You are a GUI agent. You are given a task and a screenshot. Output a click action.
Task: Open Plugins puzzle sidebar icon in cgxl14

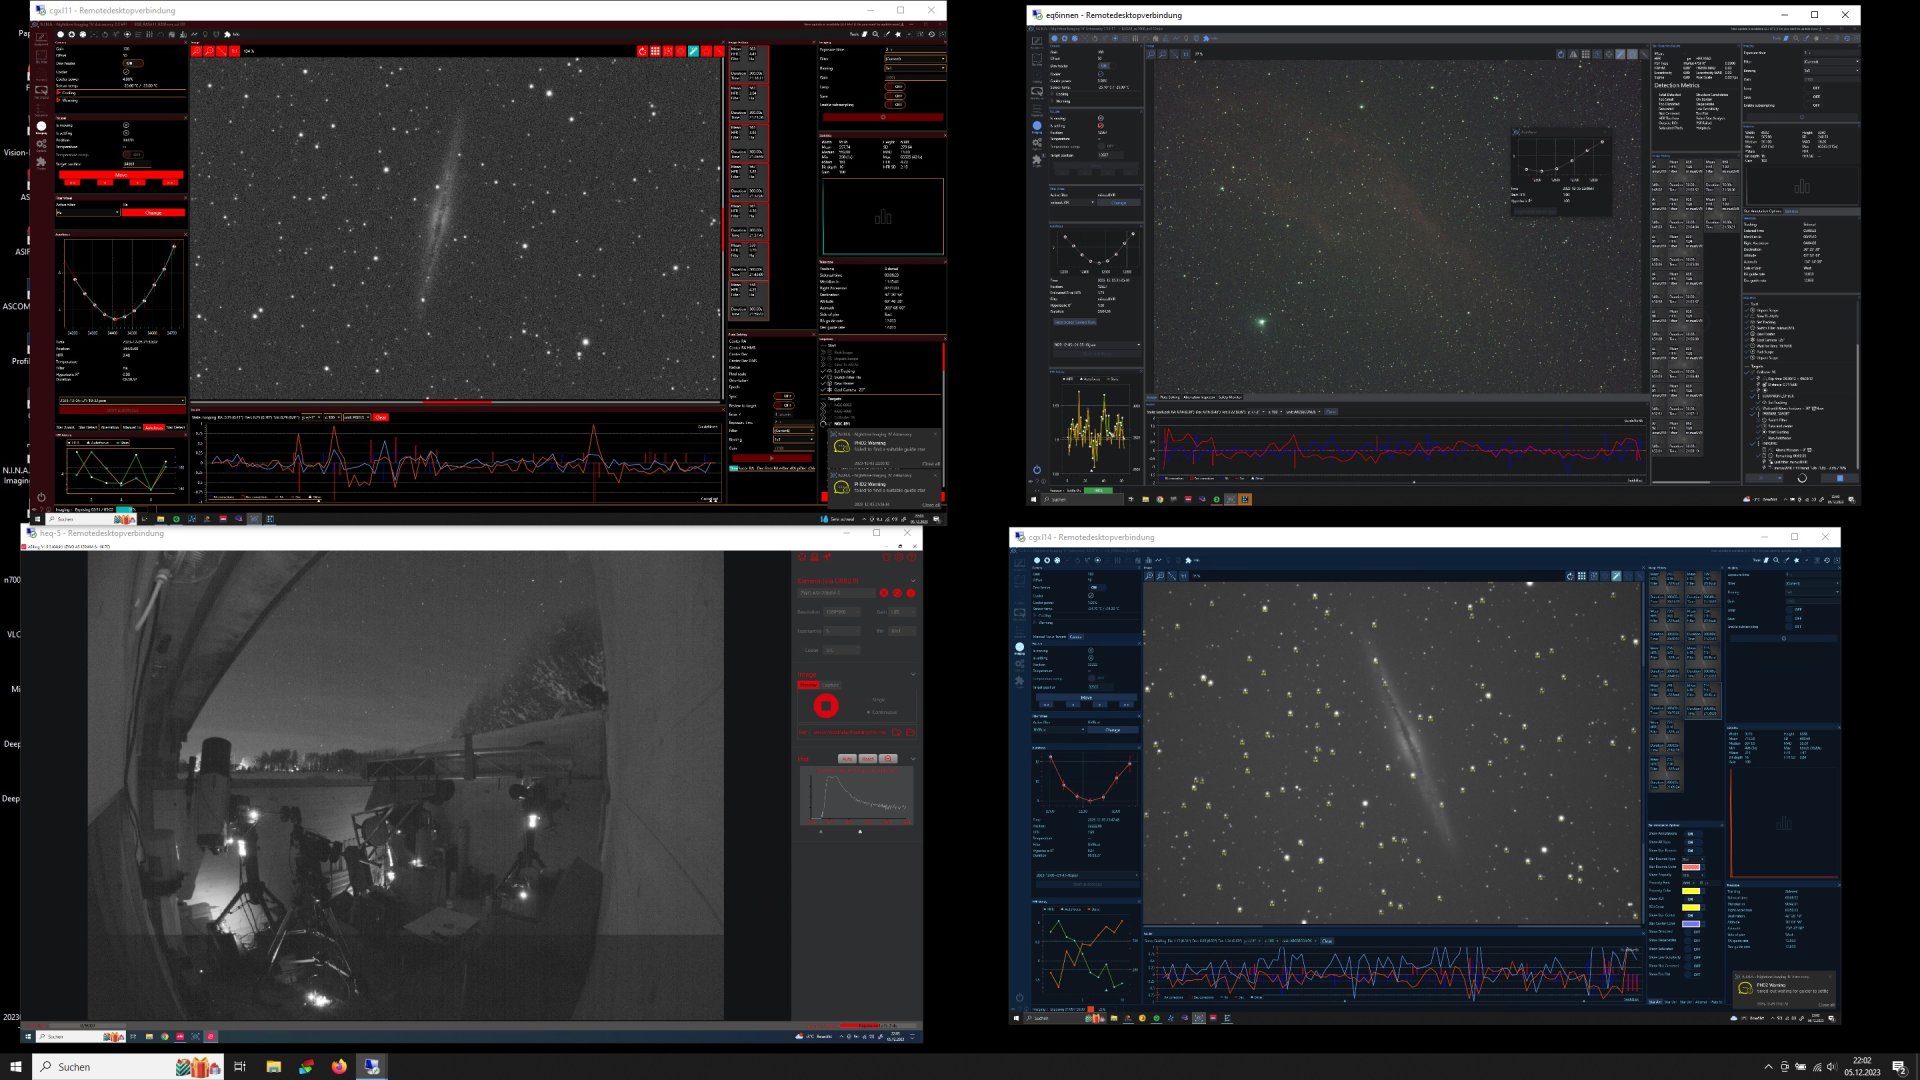tap(1020, 681)
